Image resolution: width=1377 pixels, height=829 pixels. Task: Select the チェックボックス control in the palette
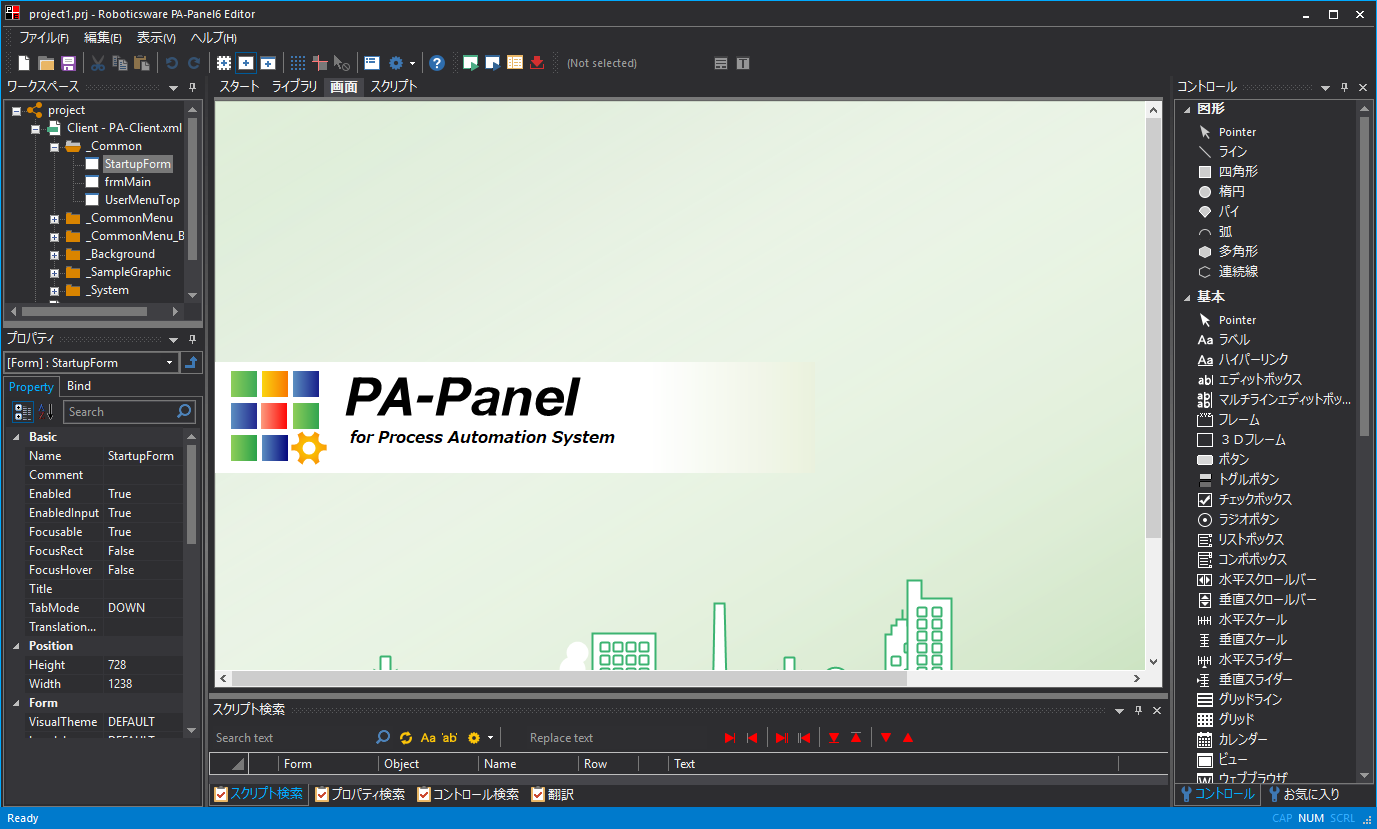tap(1244, 500)
